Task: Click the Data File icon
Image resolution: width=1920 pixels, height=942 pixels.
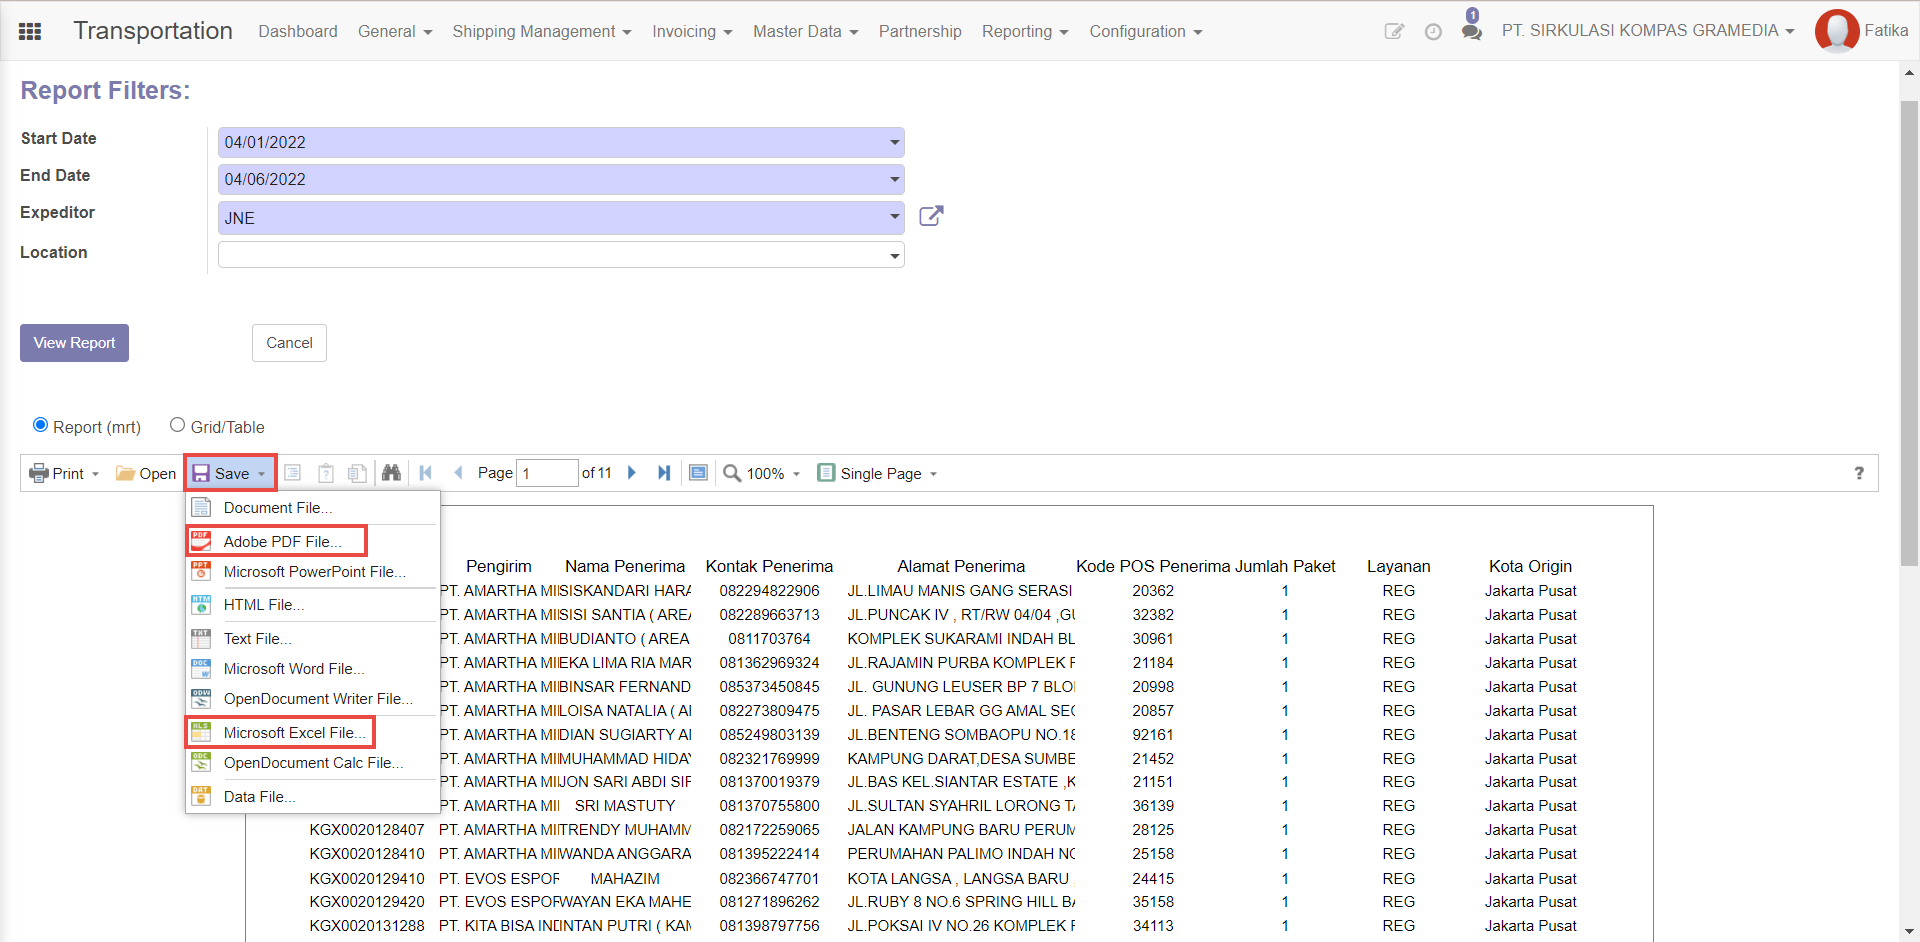Action: (201, 796)
